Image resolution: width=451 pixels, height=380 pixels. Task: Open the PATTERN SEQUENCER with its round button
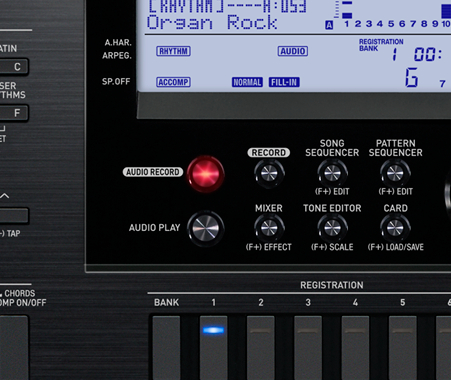(x=395, y=174)
